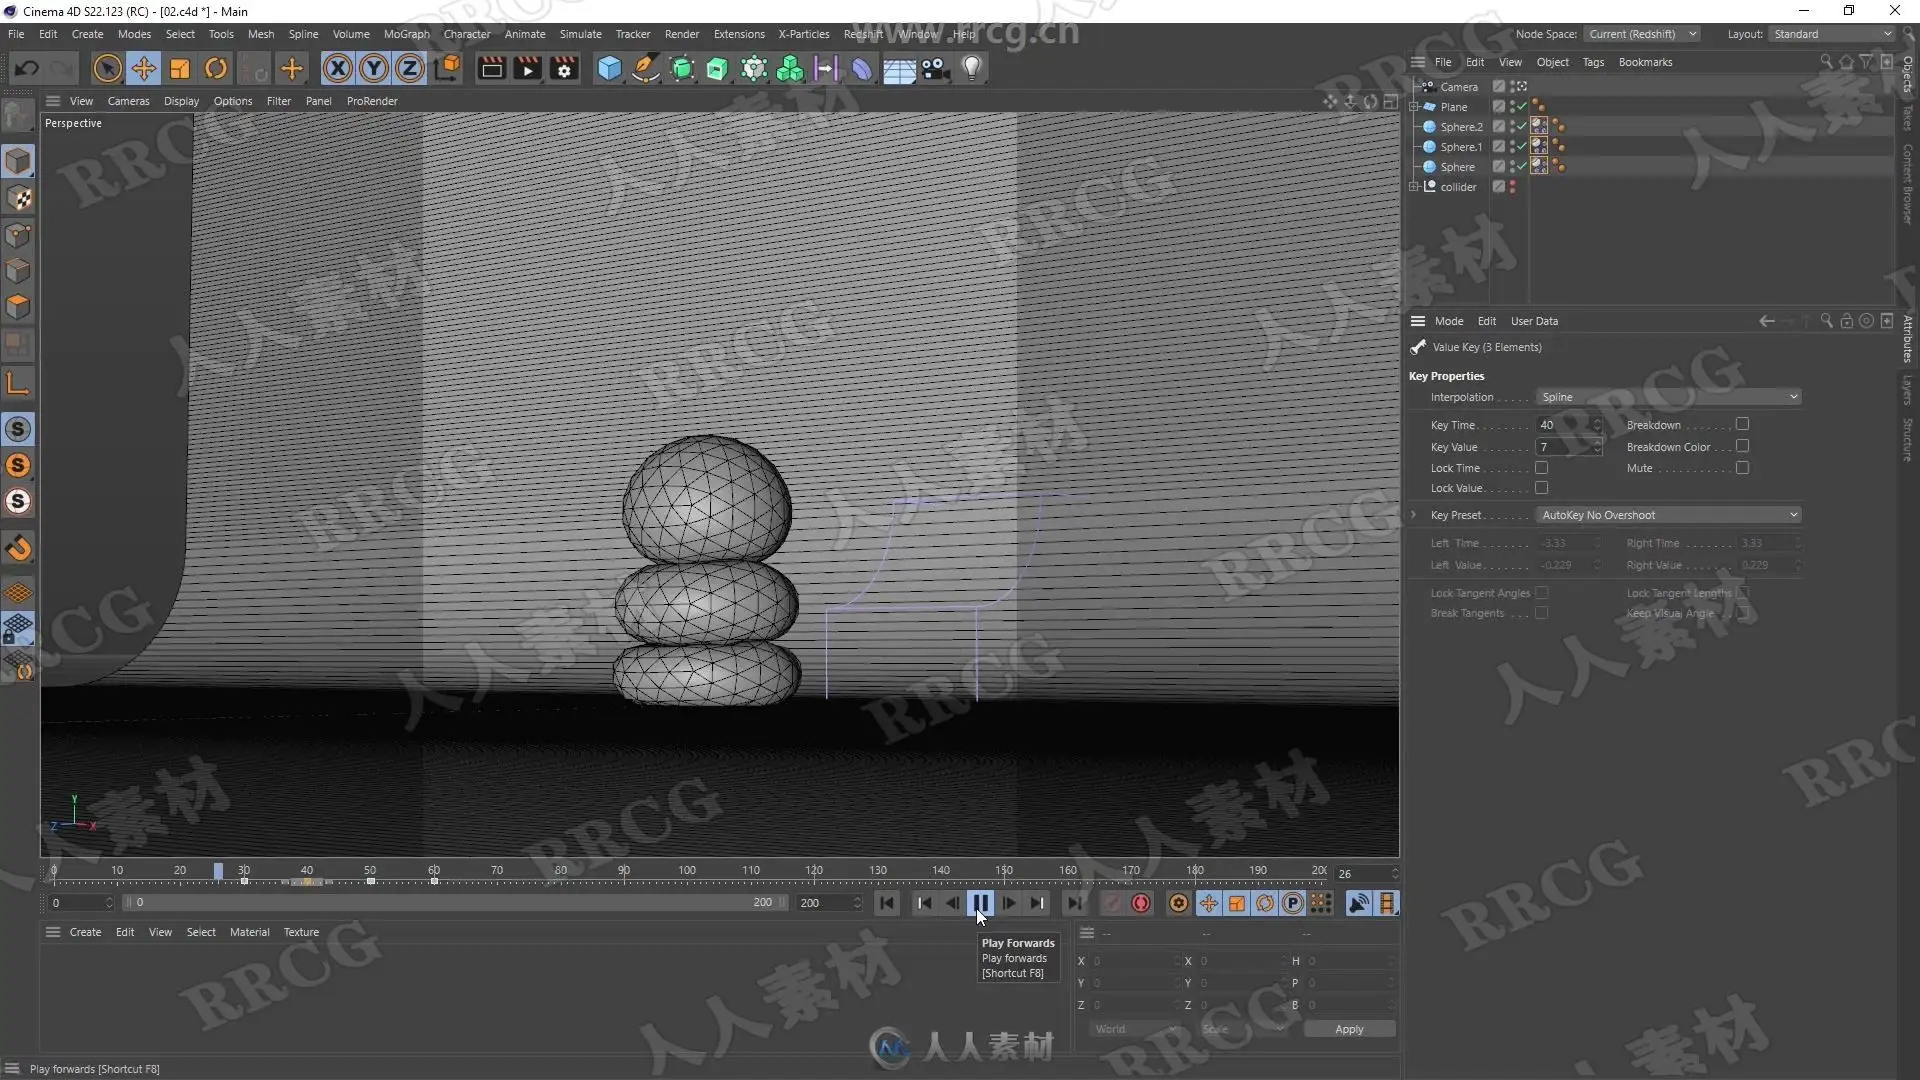
Task: Open the Edit Render Settings icon
Action: (x=564, y=68)
